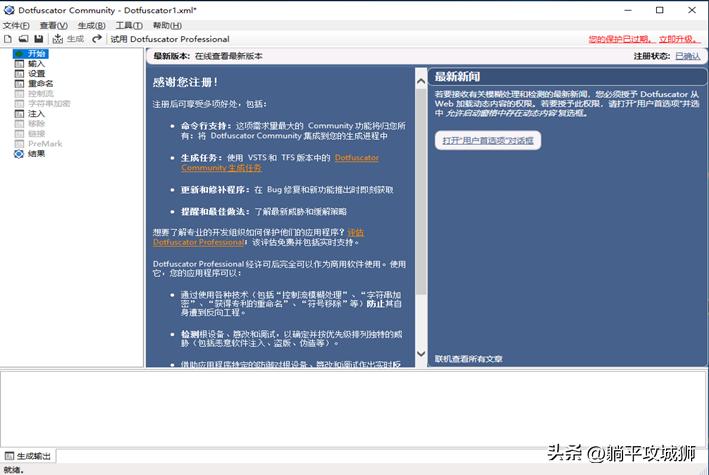Open the Dotfuscator Professional evaluation link
The width and height of the screenshot is (709, 475).
[258, 238]
